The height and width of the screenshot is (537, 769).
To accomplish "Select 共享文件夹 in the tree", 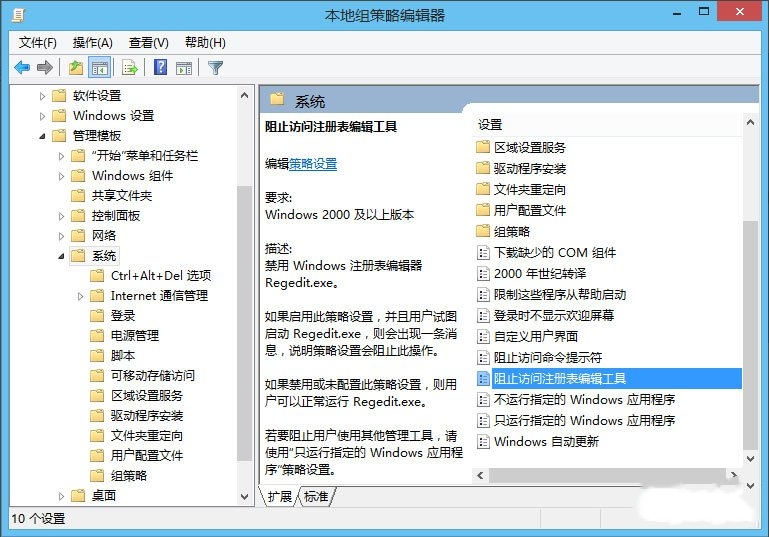I will 122,196.
